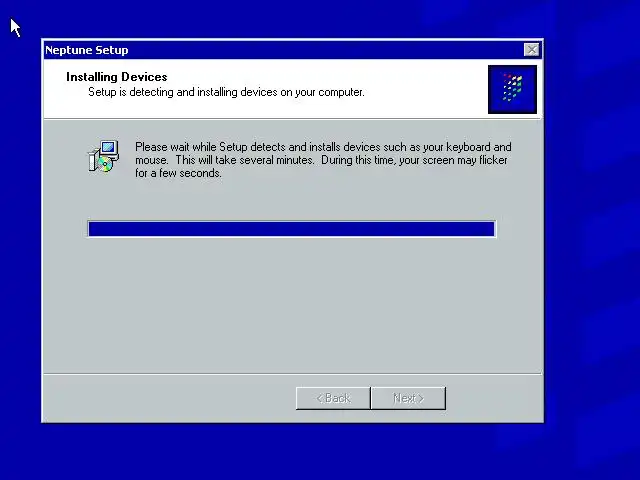Click the disabled Next button
The height and width of the screenshot is (480, 640).
409,398
